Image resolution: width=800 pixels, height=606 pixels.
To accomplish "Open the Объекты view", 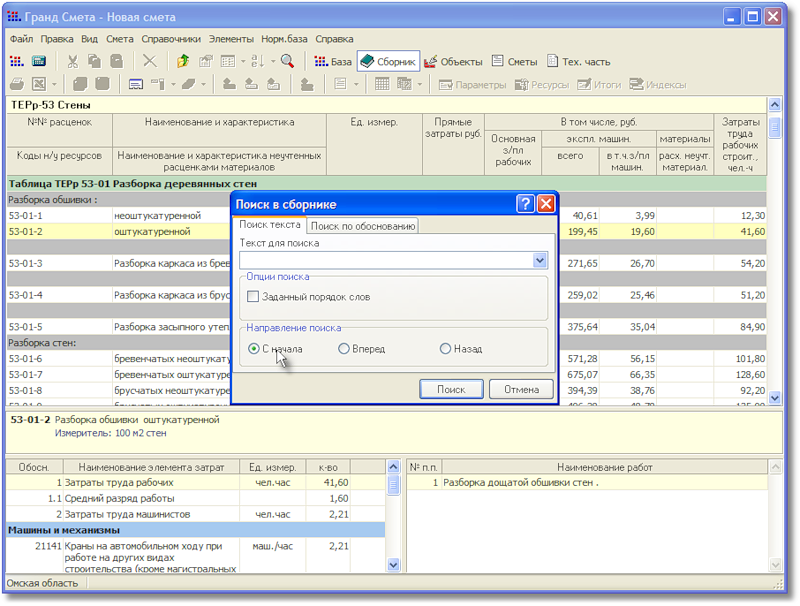I will [453, 62].
